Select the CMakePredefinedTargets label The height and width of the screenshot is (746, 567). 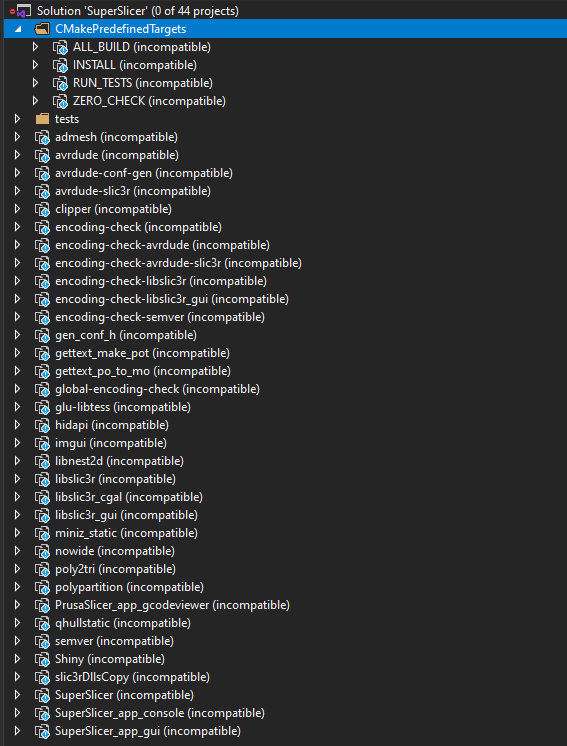pos(120,29)
